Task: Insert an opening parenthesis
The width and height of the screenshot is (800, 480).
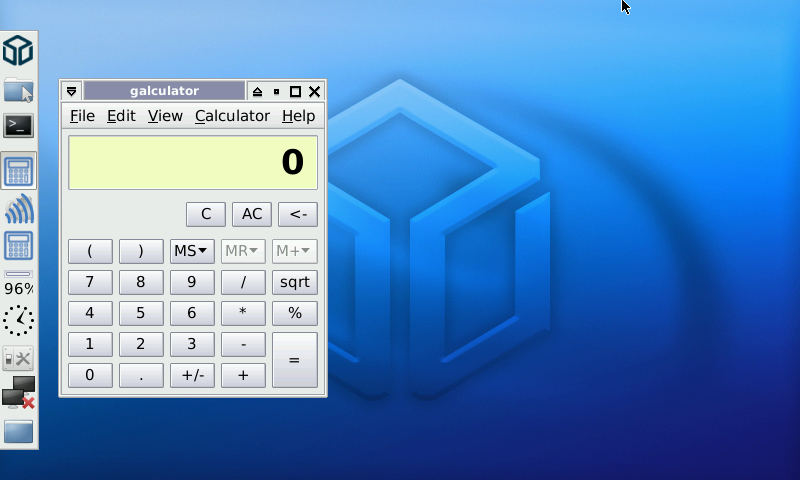Action: [x=90, y=251]
